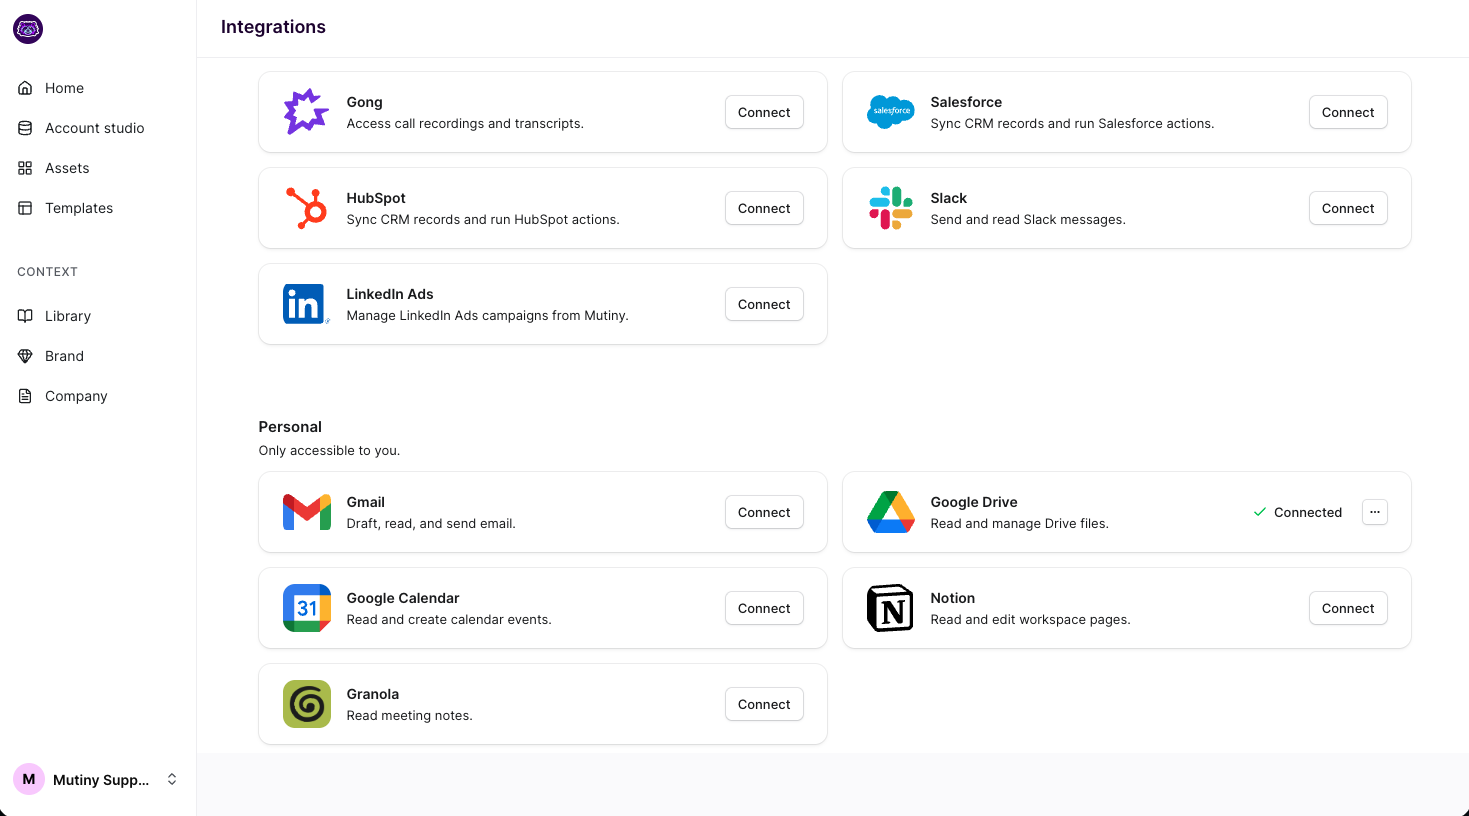Expand the workspace switcher chevron
The image size is (1469, 816).
[172, 779]
